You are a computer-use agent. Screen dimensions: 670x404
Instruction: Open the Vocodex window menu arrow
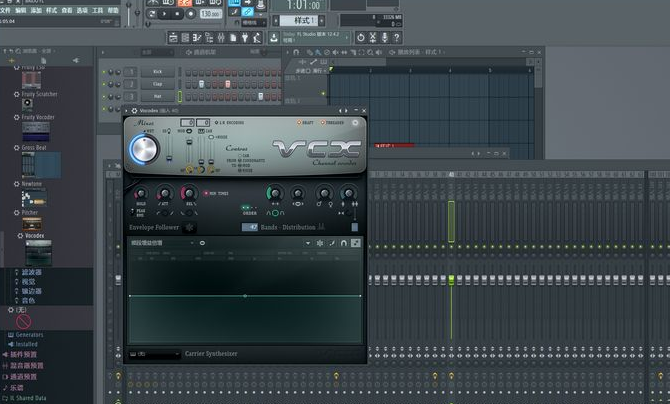(x=126, y=111)
